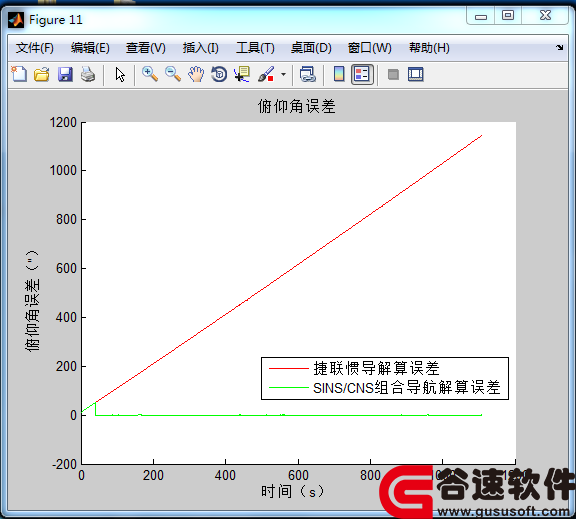The image size is (576, 519).
Task: Click the Link Plot icon
Action: (x=307, y=74)
